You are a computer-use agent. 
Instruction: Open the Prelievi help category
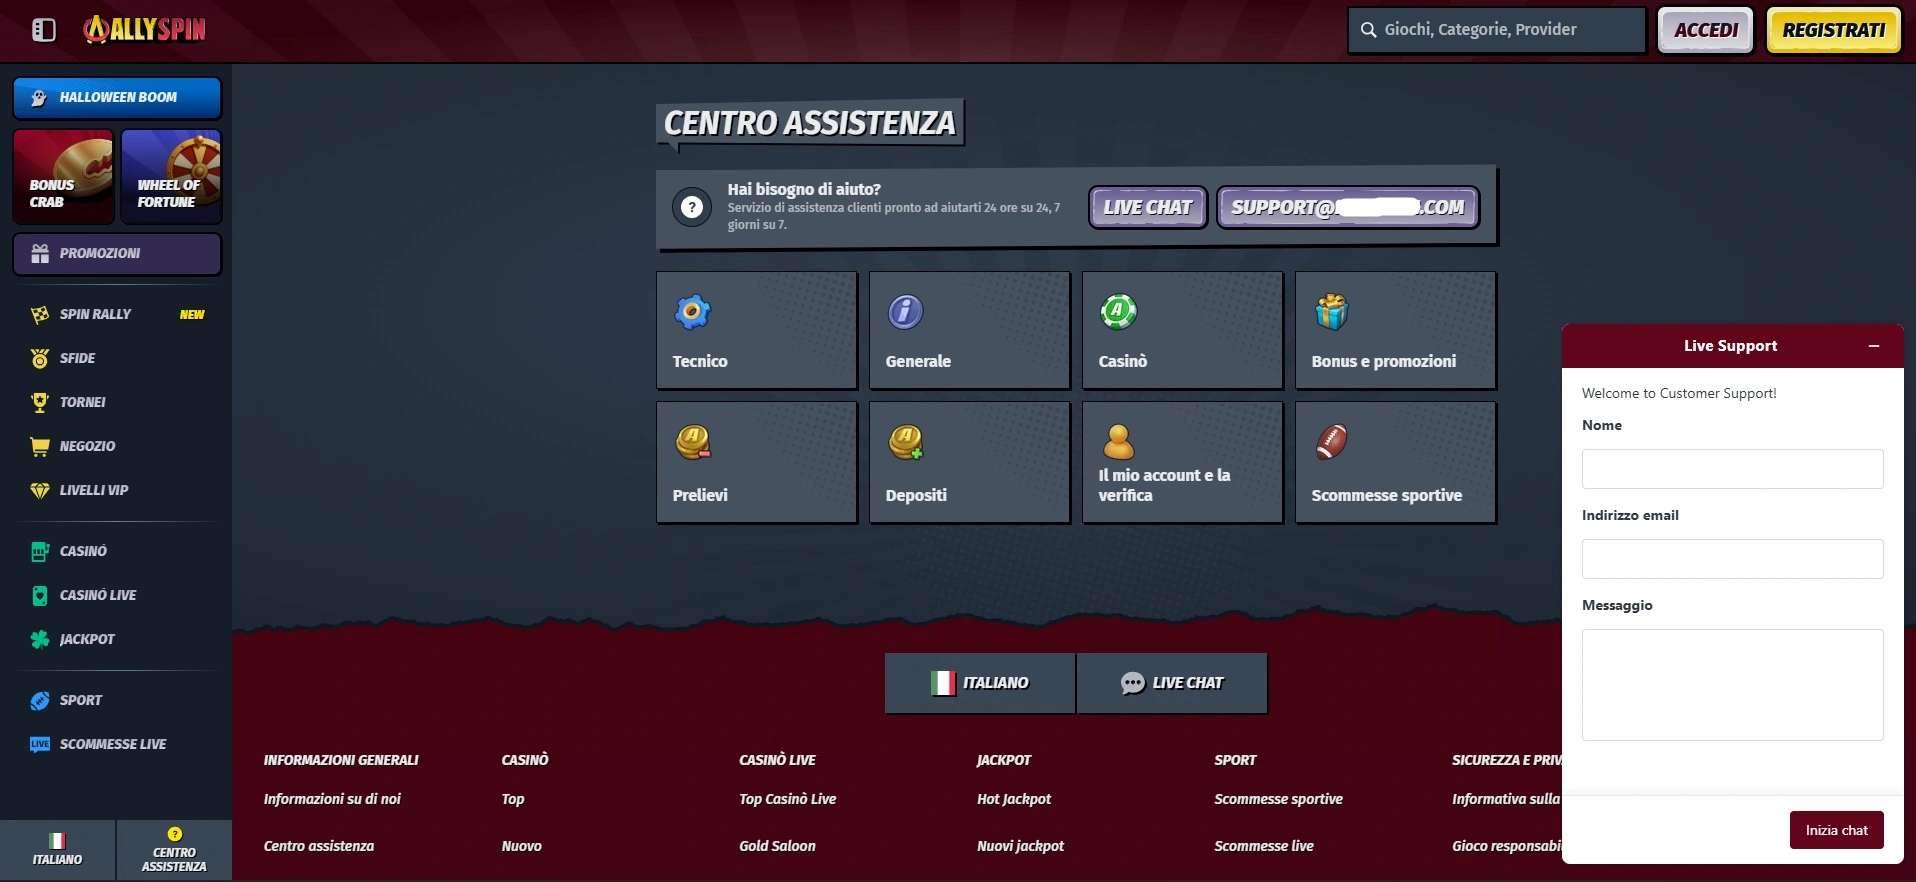click(x=757, y=462)
